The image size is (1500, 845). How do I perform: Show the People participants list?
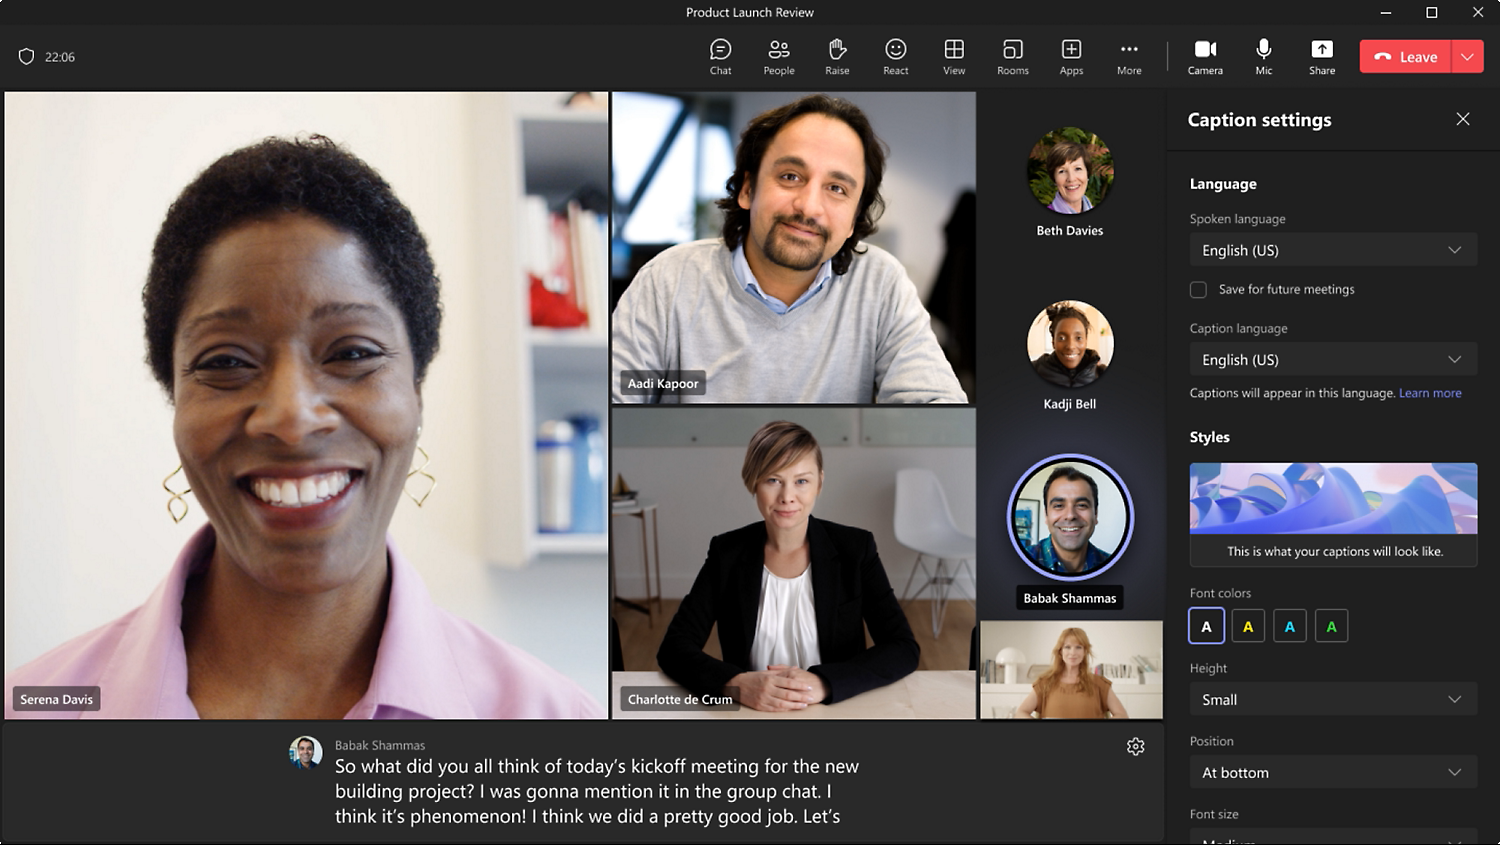click(778, 56)
